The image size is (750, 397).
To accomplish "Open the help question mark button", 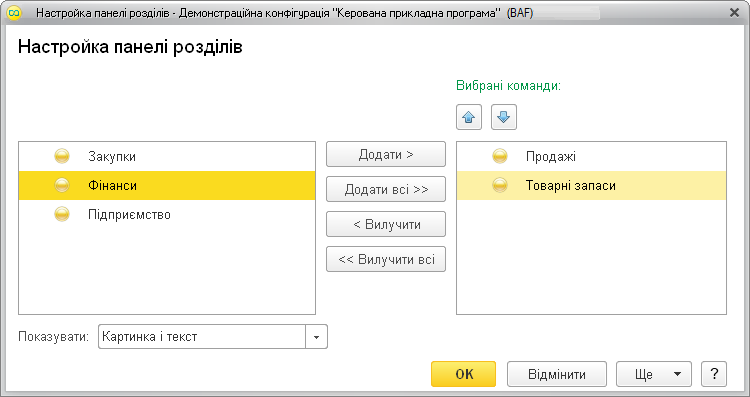I will 714,374.
